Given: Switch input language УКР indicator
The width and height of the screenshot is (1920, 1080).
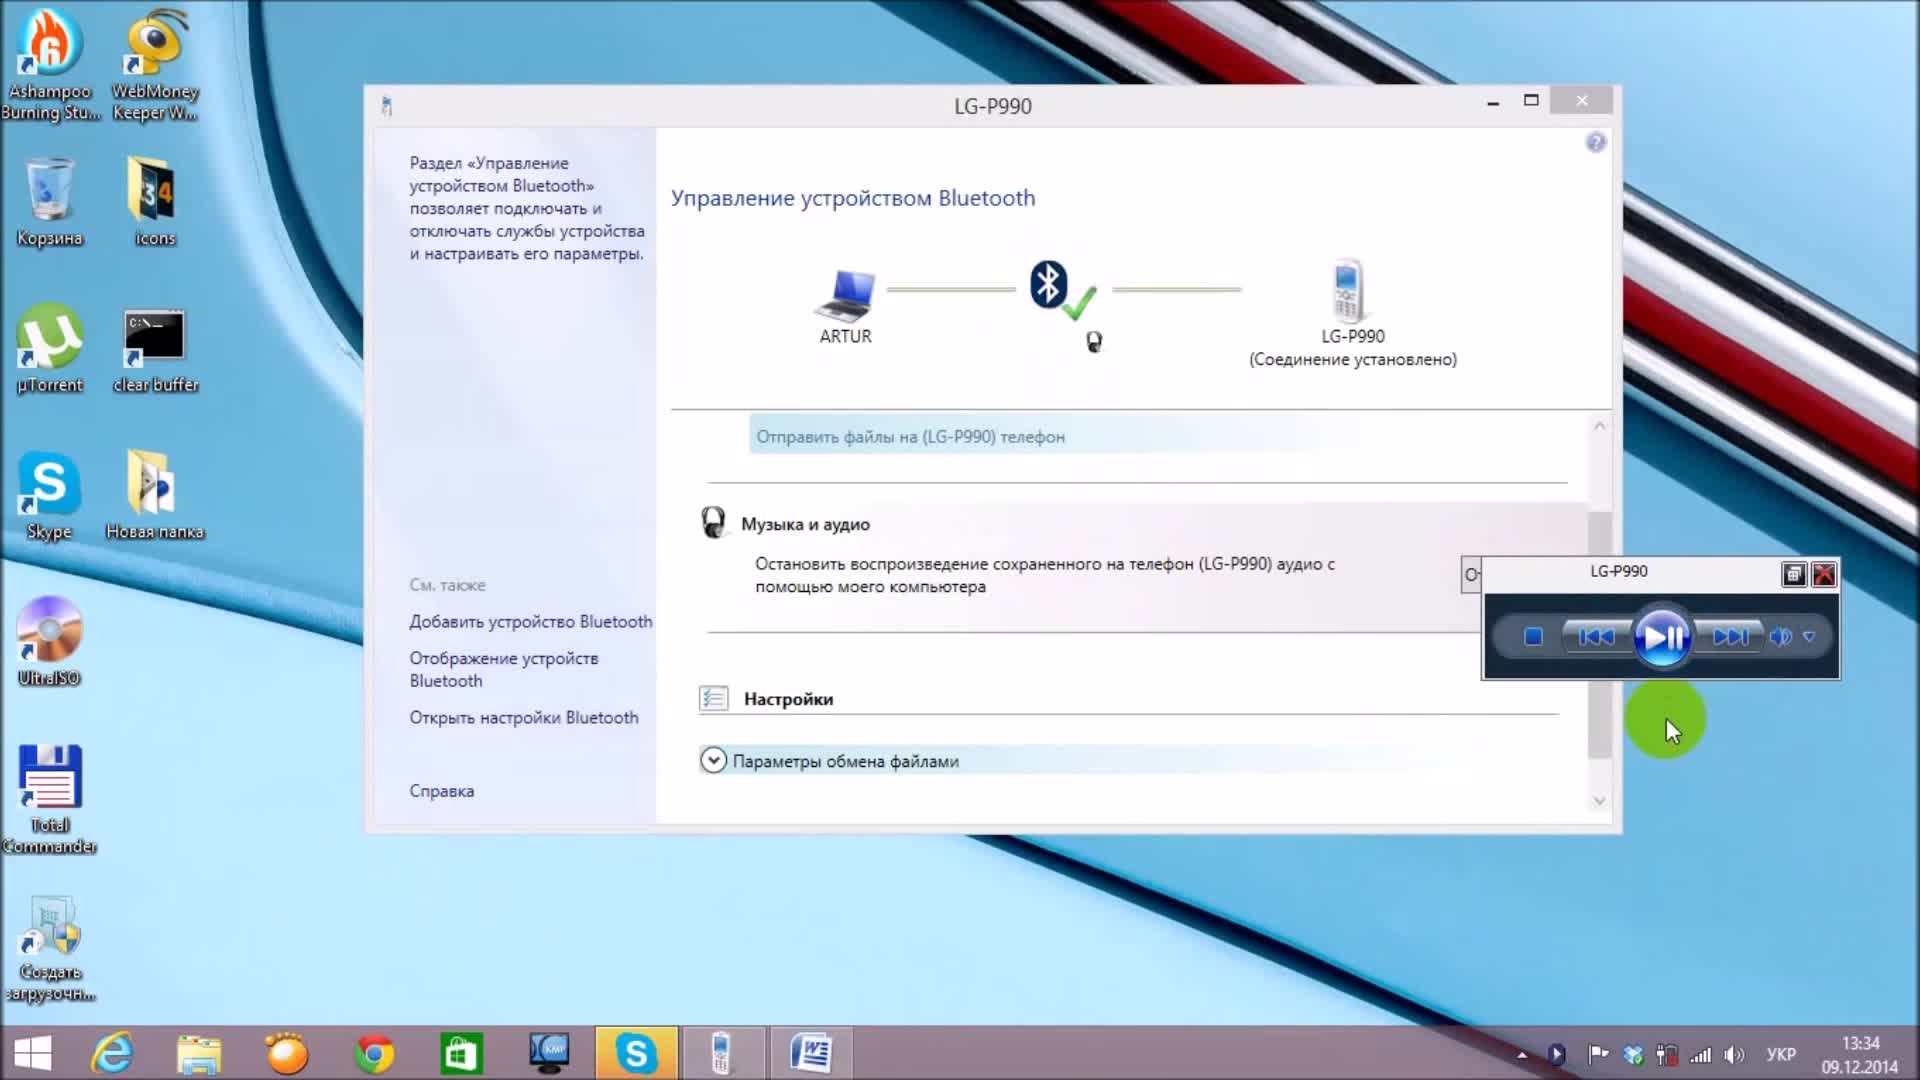Looking at the screenshot, I should pyautogui.click(x=1781, y=1055).
